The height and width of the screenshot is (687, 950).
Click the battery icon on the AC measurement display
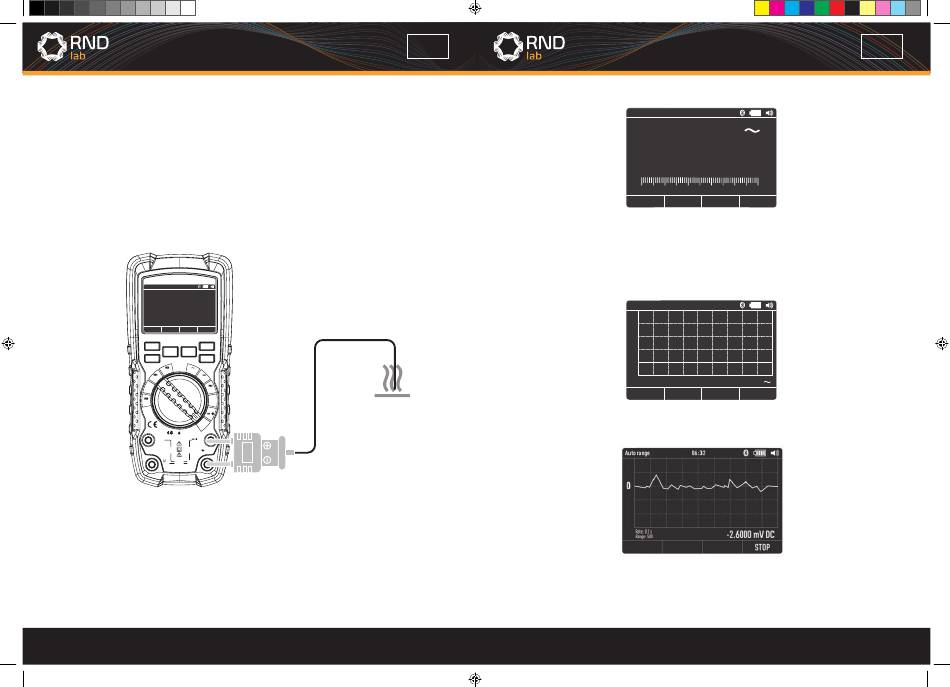[755, 113]
